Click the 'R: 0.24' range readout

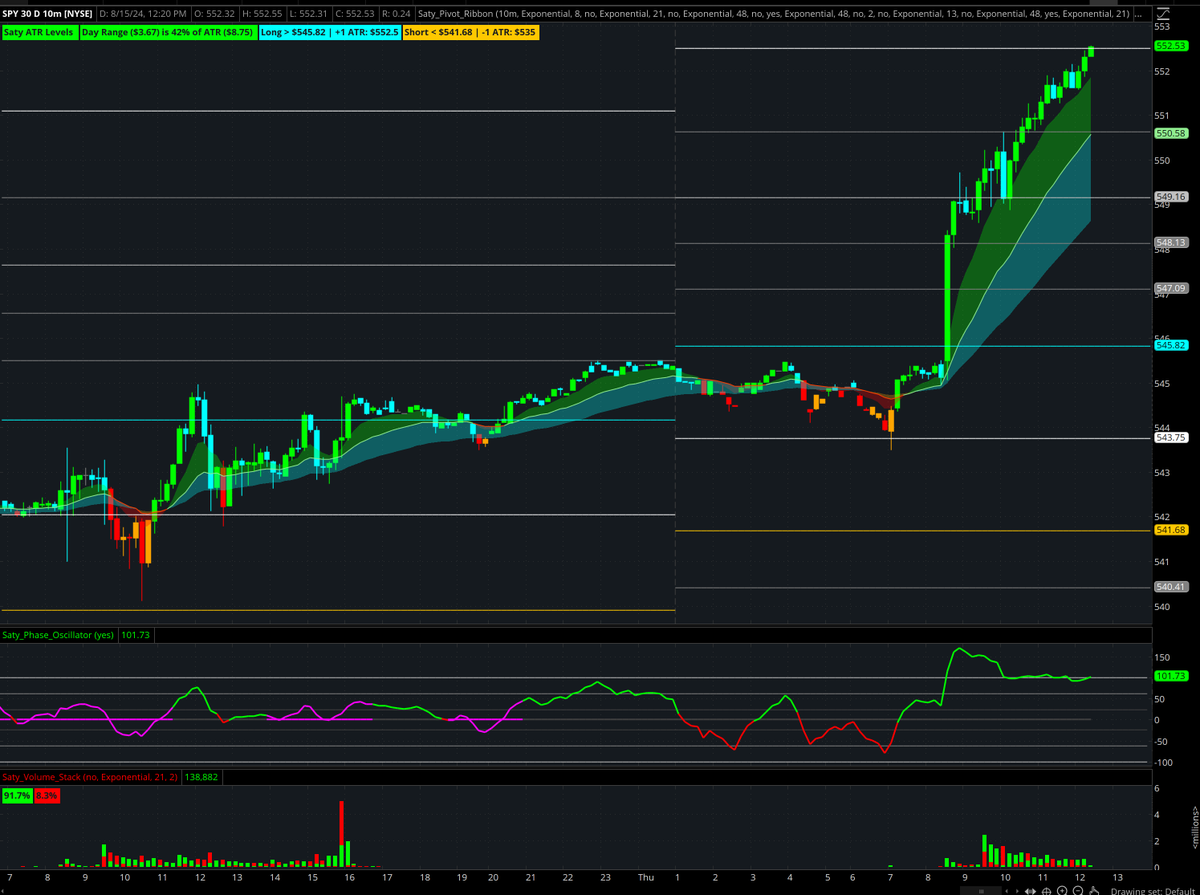point(396,13)
